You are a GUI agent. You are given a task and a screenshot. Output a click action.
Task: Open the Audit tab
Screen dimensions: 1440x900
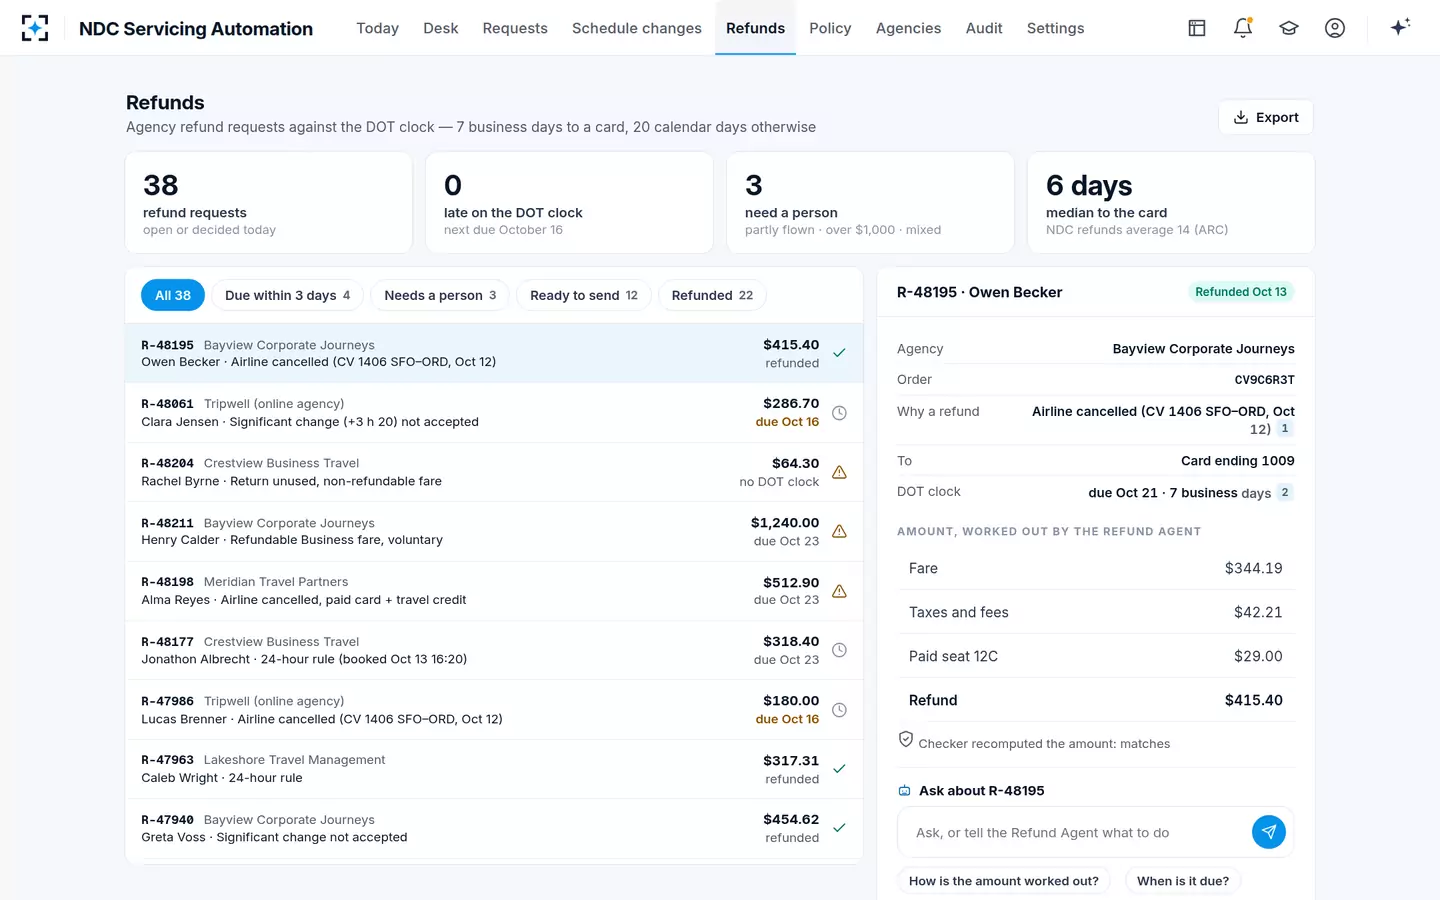[x=984, y=28]
